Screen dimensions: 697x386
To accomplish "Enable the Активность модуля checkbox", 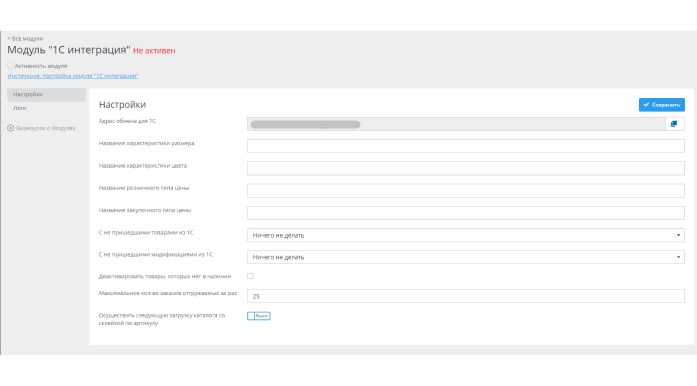I will [x=10, y=65].
